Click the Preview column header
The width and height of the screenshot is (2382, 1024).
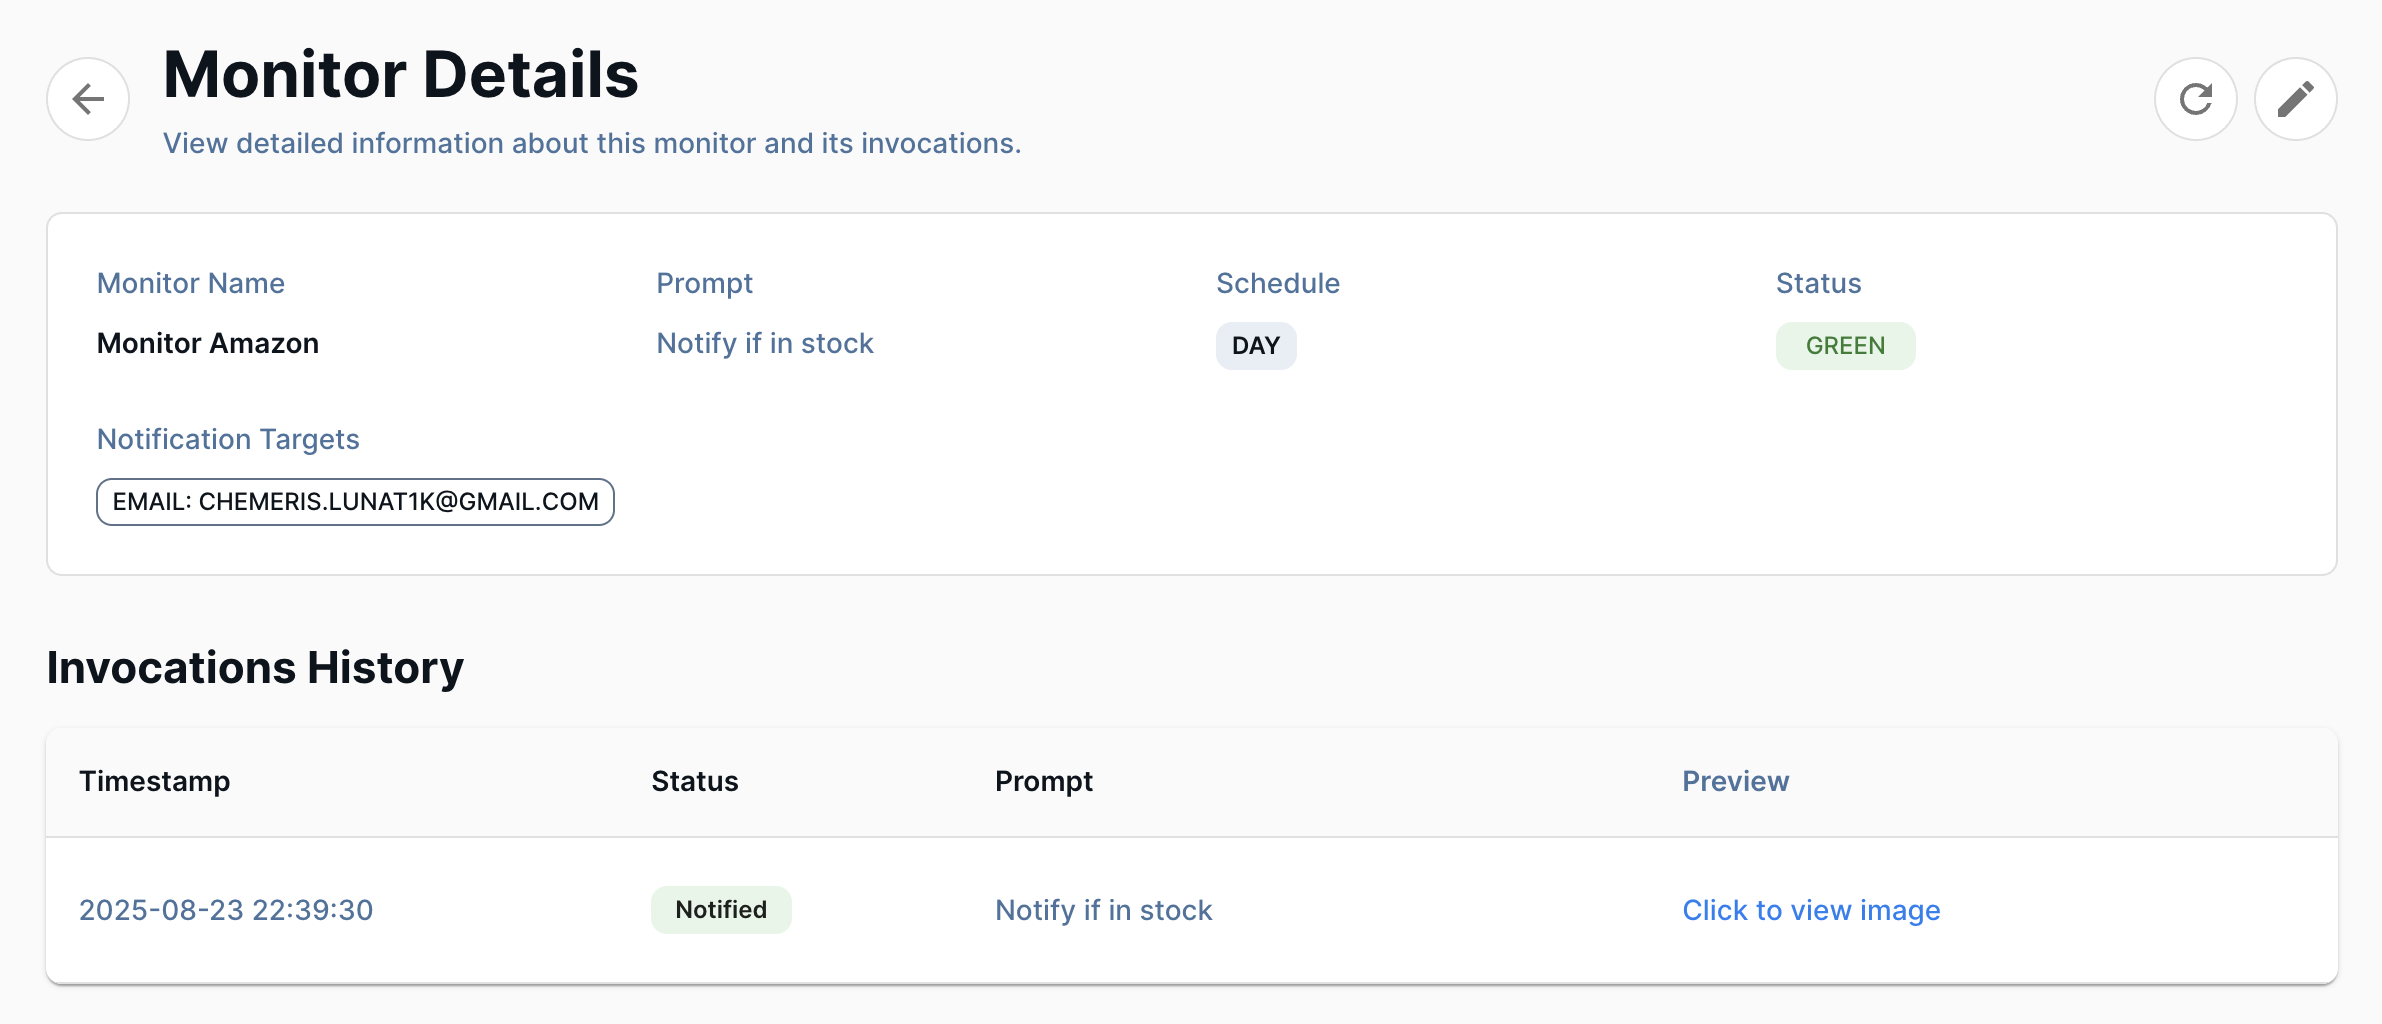[1735, 781]
